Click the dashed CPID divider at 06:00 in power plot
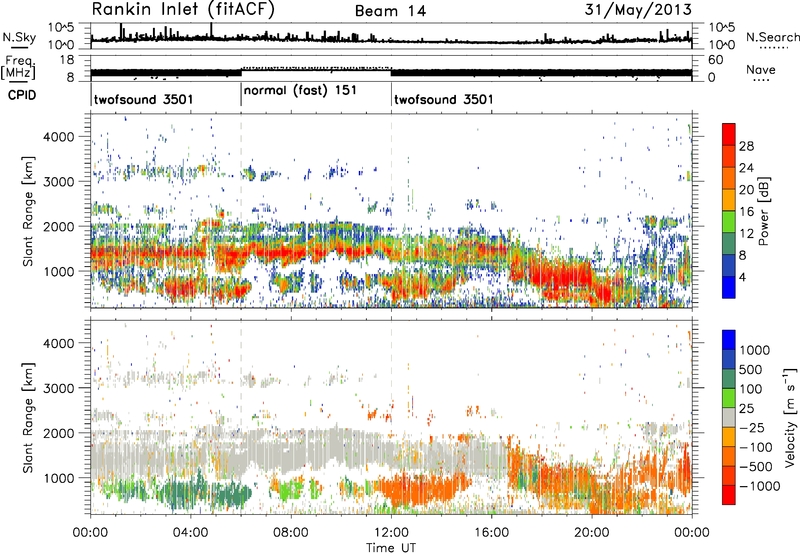Image resolution: width=800 pixels, height=554 pixels. coord(241,211)
